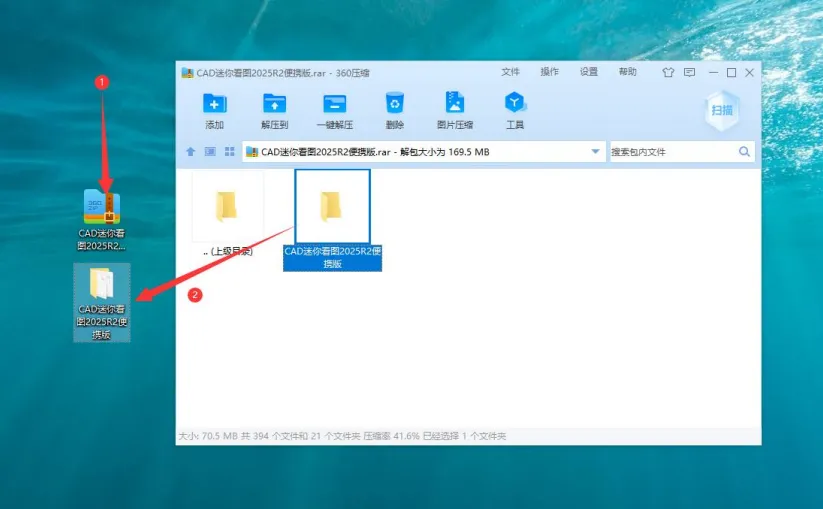The width and height of the screenshot is (823, 509).
Task: Click the archive path address field
Action: click(x=424, y=152)
